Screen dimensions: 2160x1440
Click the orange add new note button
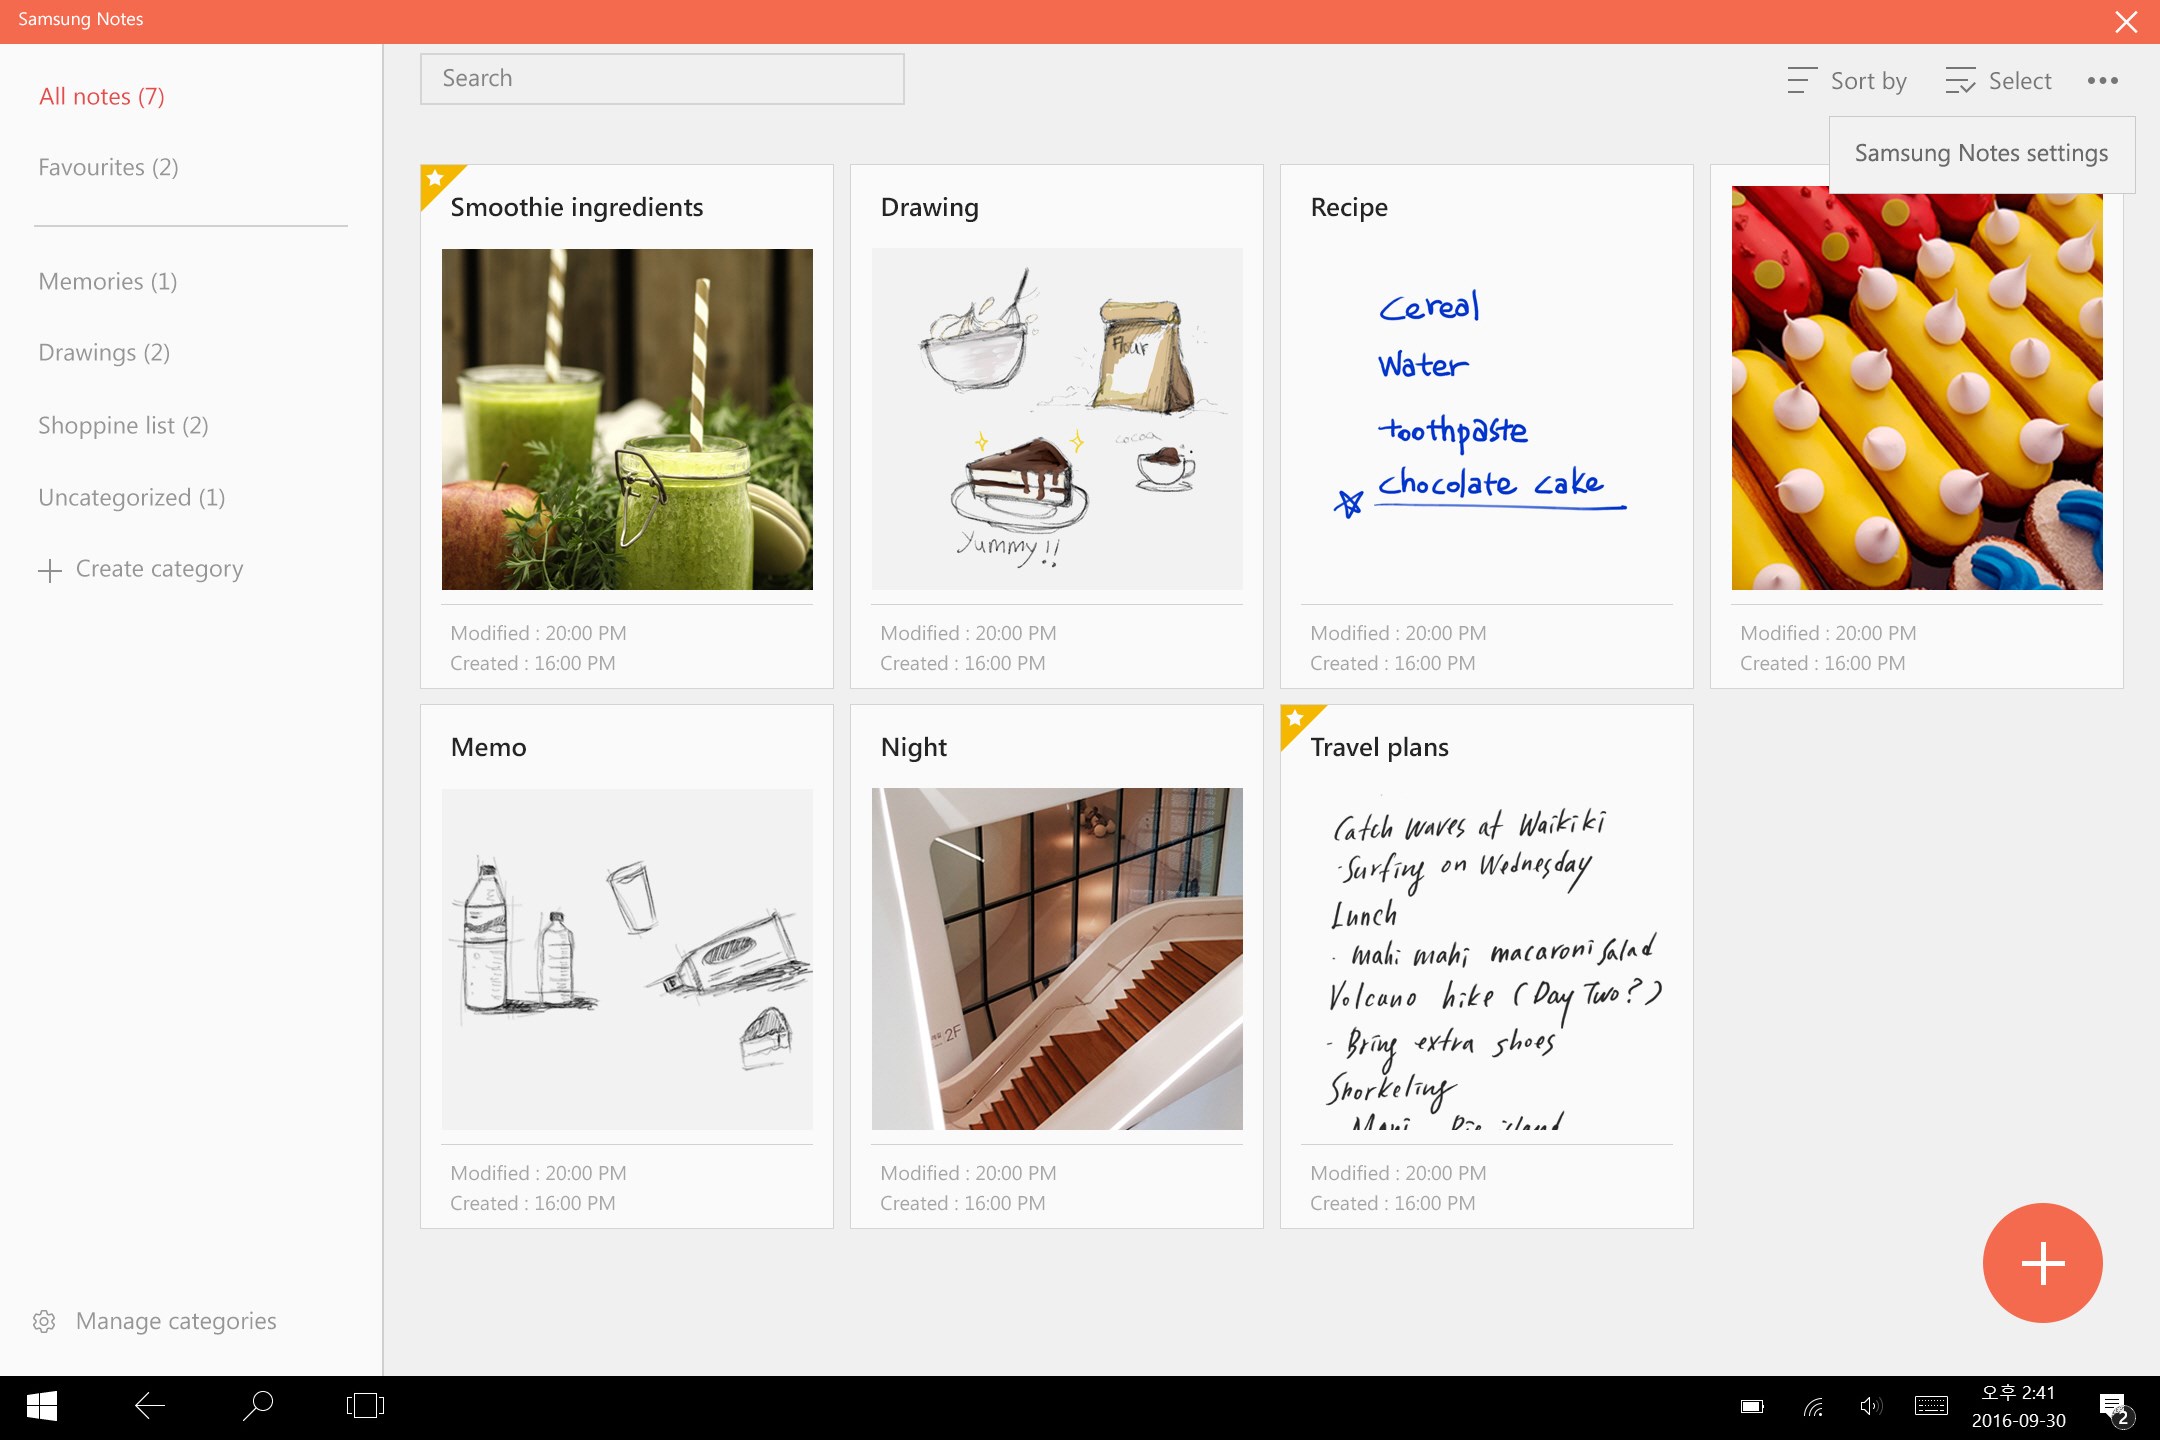(2042, 1263)
